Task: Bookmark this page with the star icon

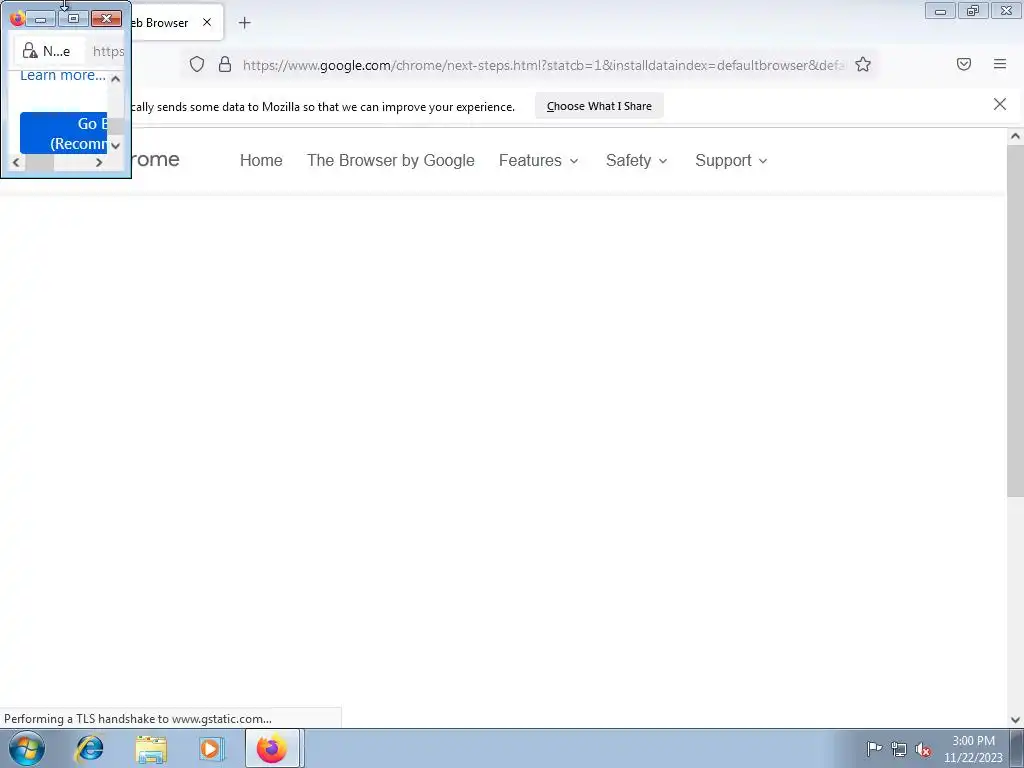Action: tap(863, 64)
